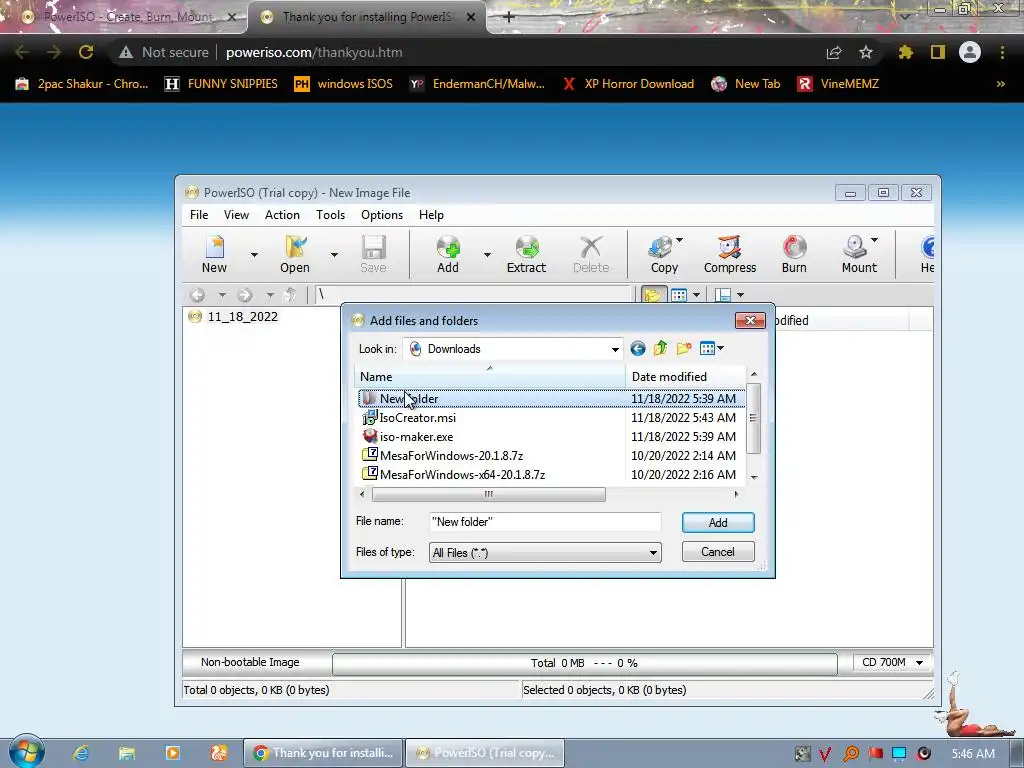Image resolution: width=1024 pixels, height=768 pixels.
Task: Click the Open toolbar icon
Action: tap(295, 254)
